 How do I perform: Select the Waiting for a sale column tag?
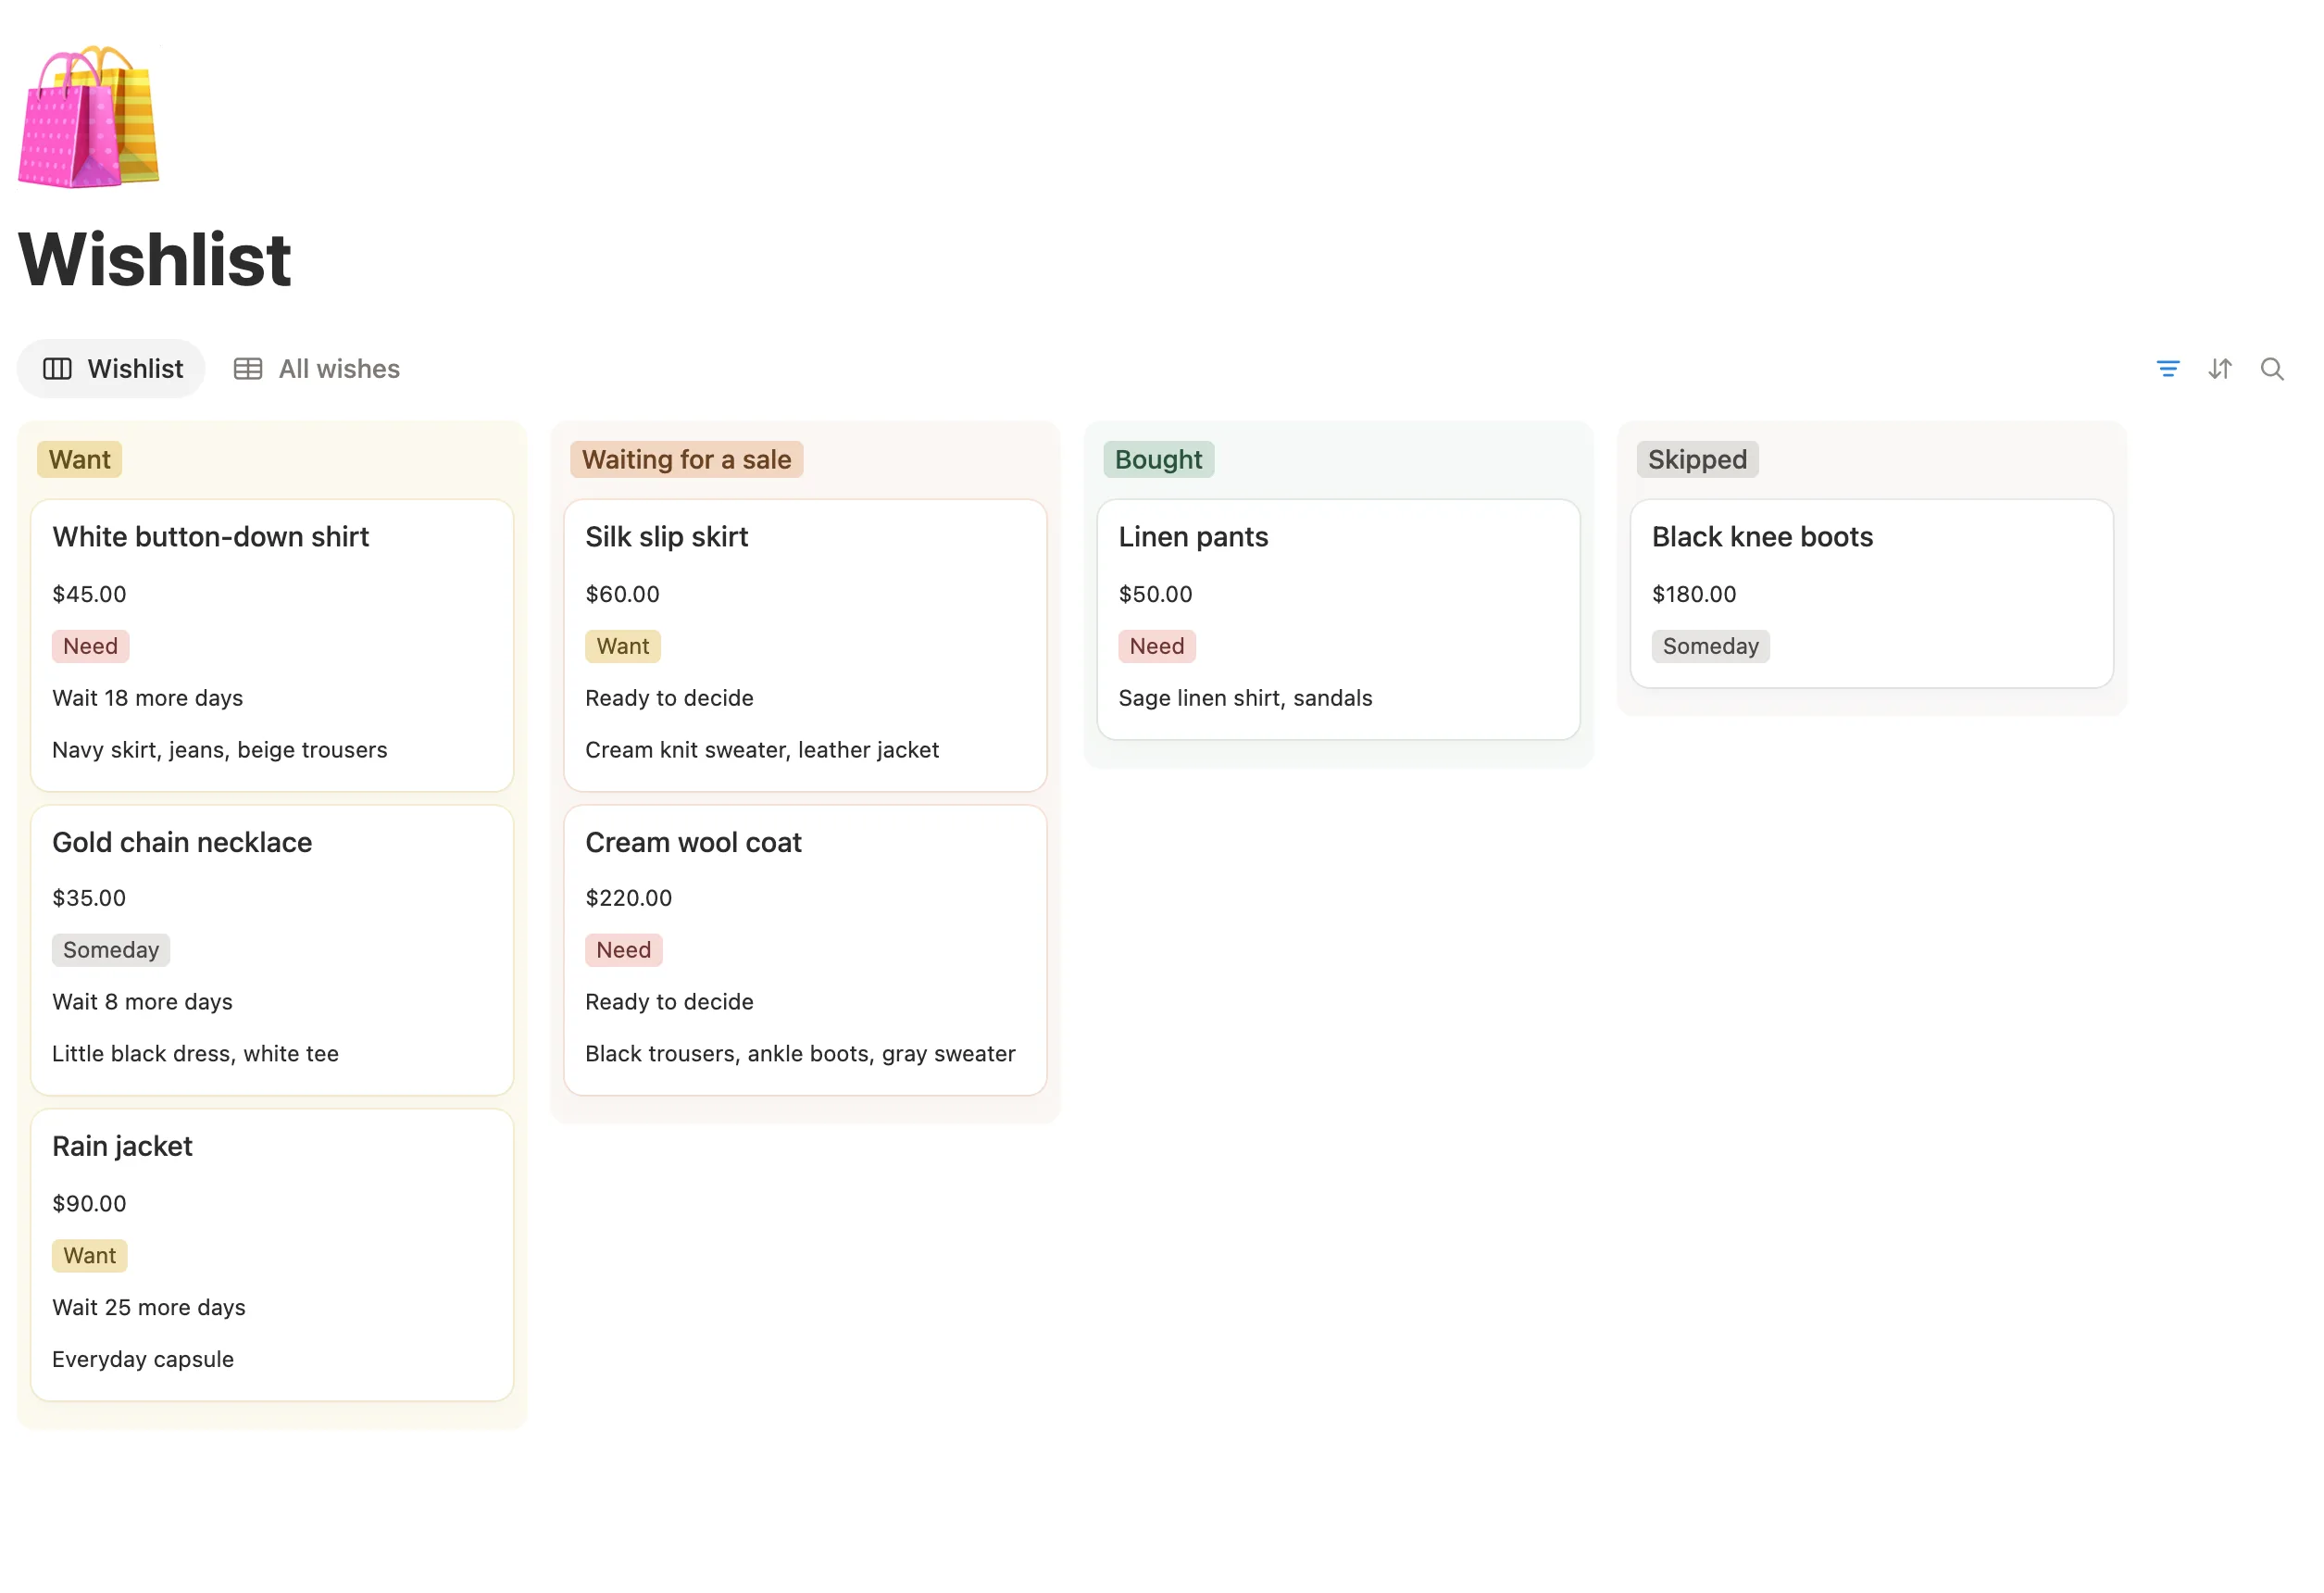(686, 459)
